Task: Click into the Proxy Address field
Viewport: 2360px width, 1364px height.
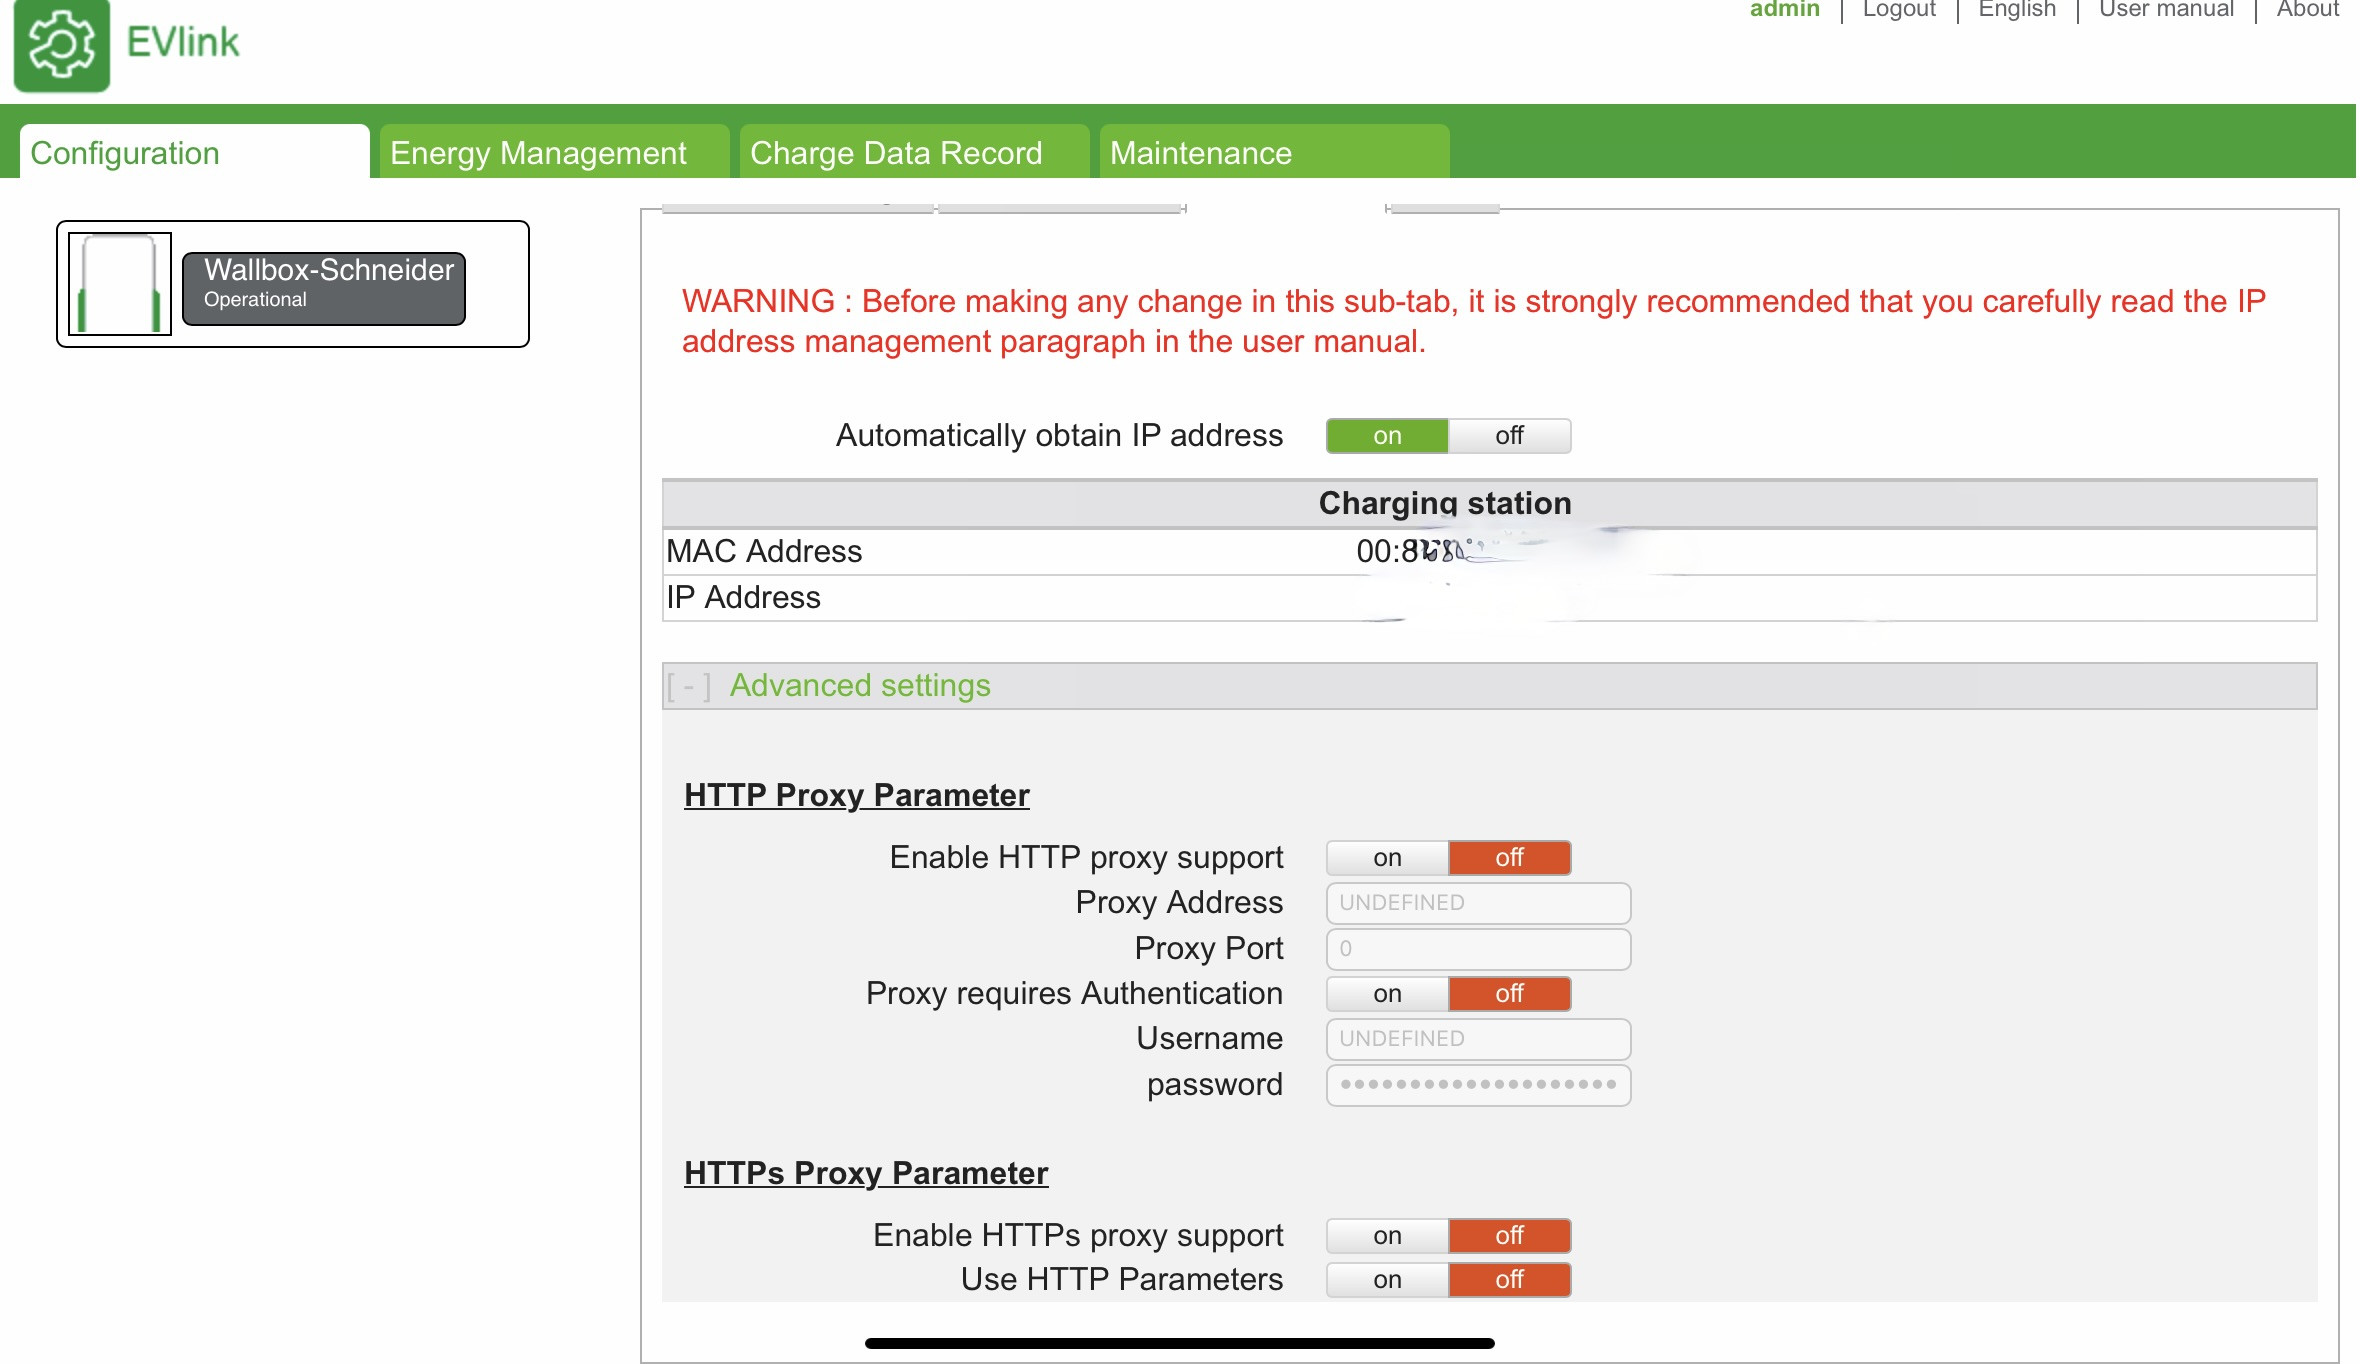Action: point(1478,903)
